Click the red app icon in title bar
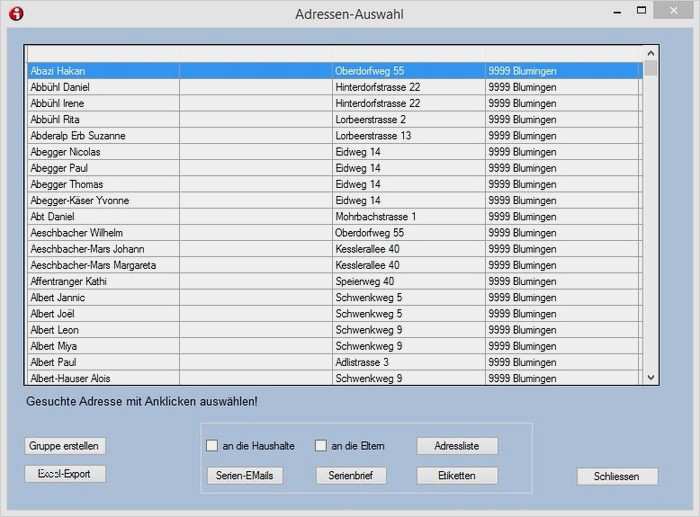Screen dimensions: 700x517 (x=15, y=14)
